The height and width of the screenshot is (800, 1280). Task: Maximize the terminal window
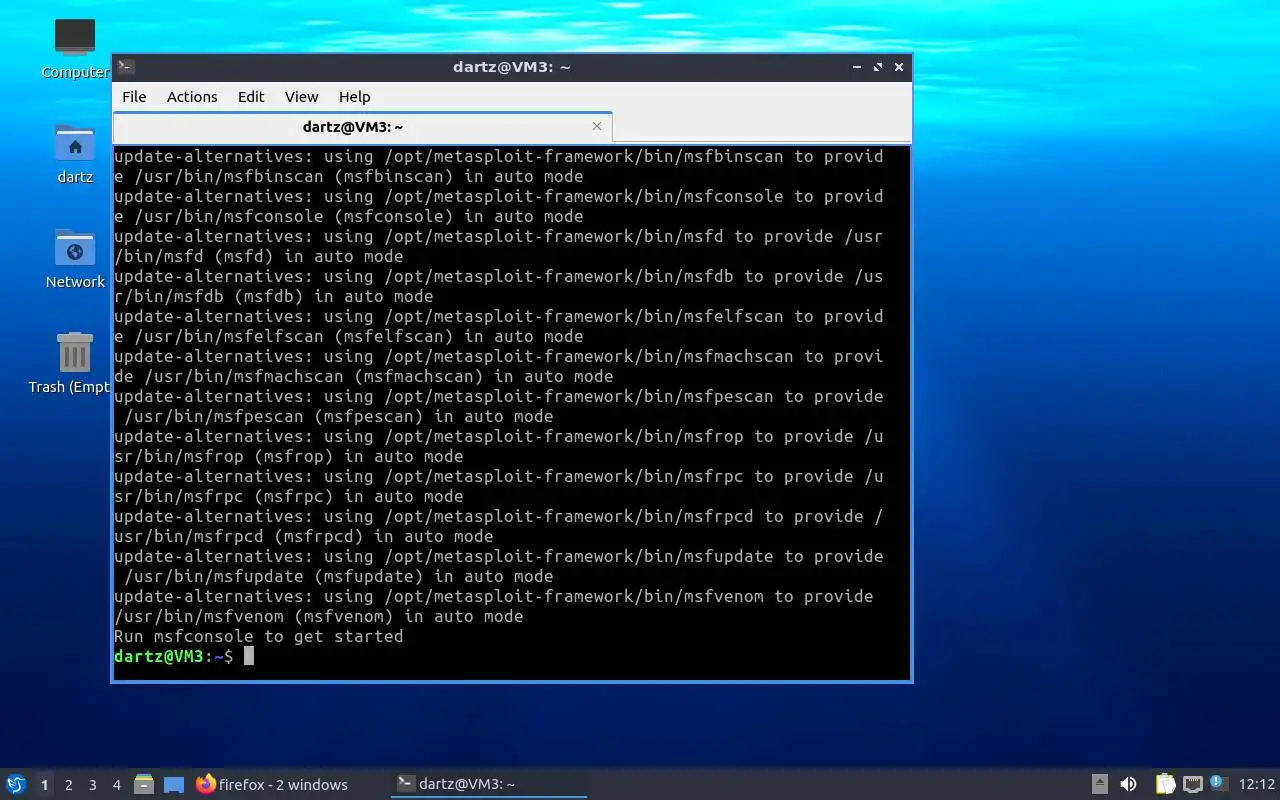(x=878, y=67)
